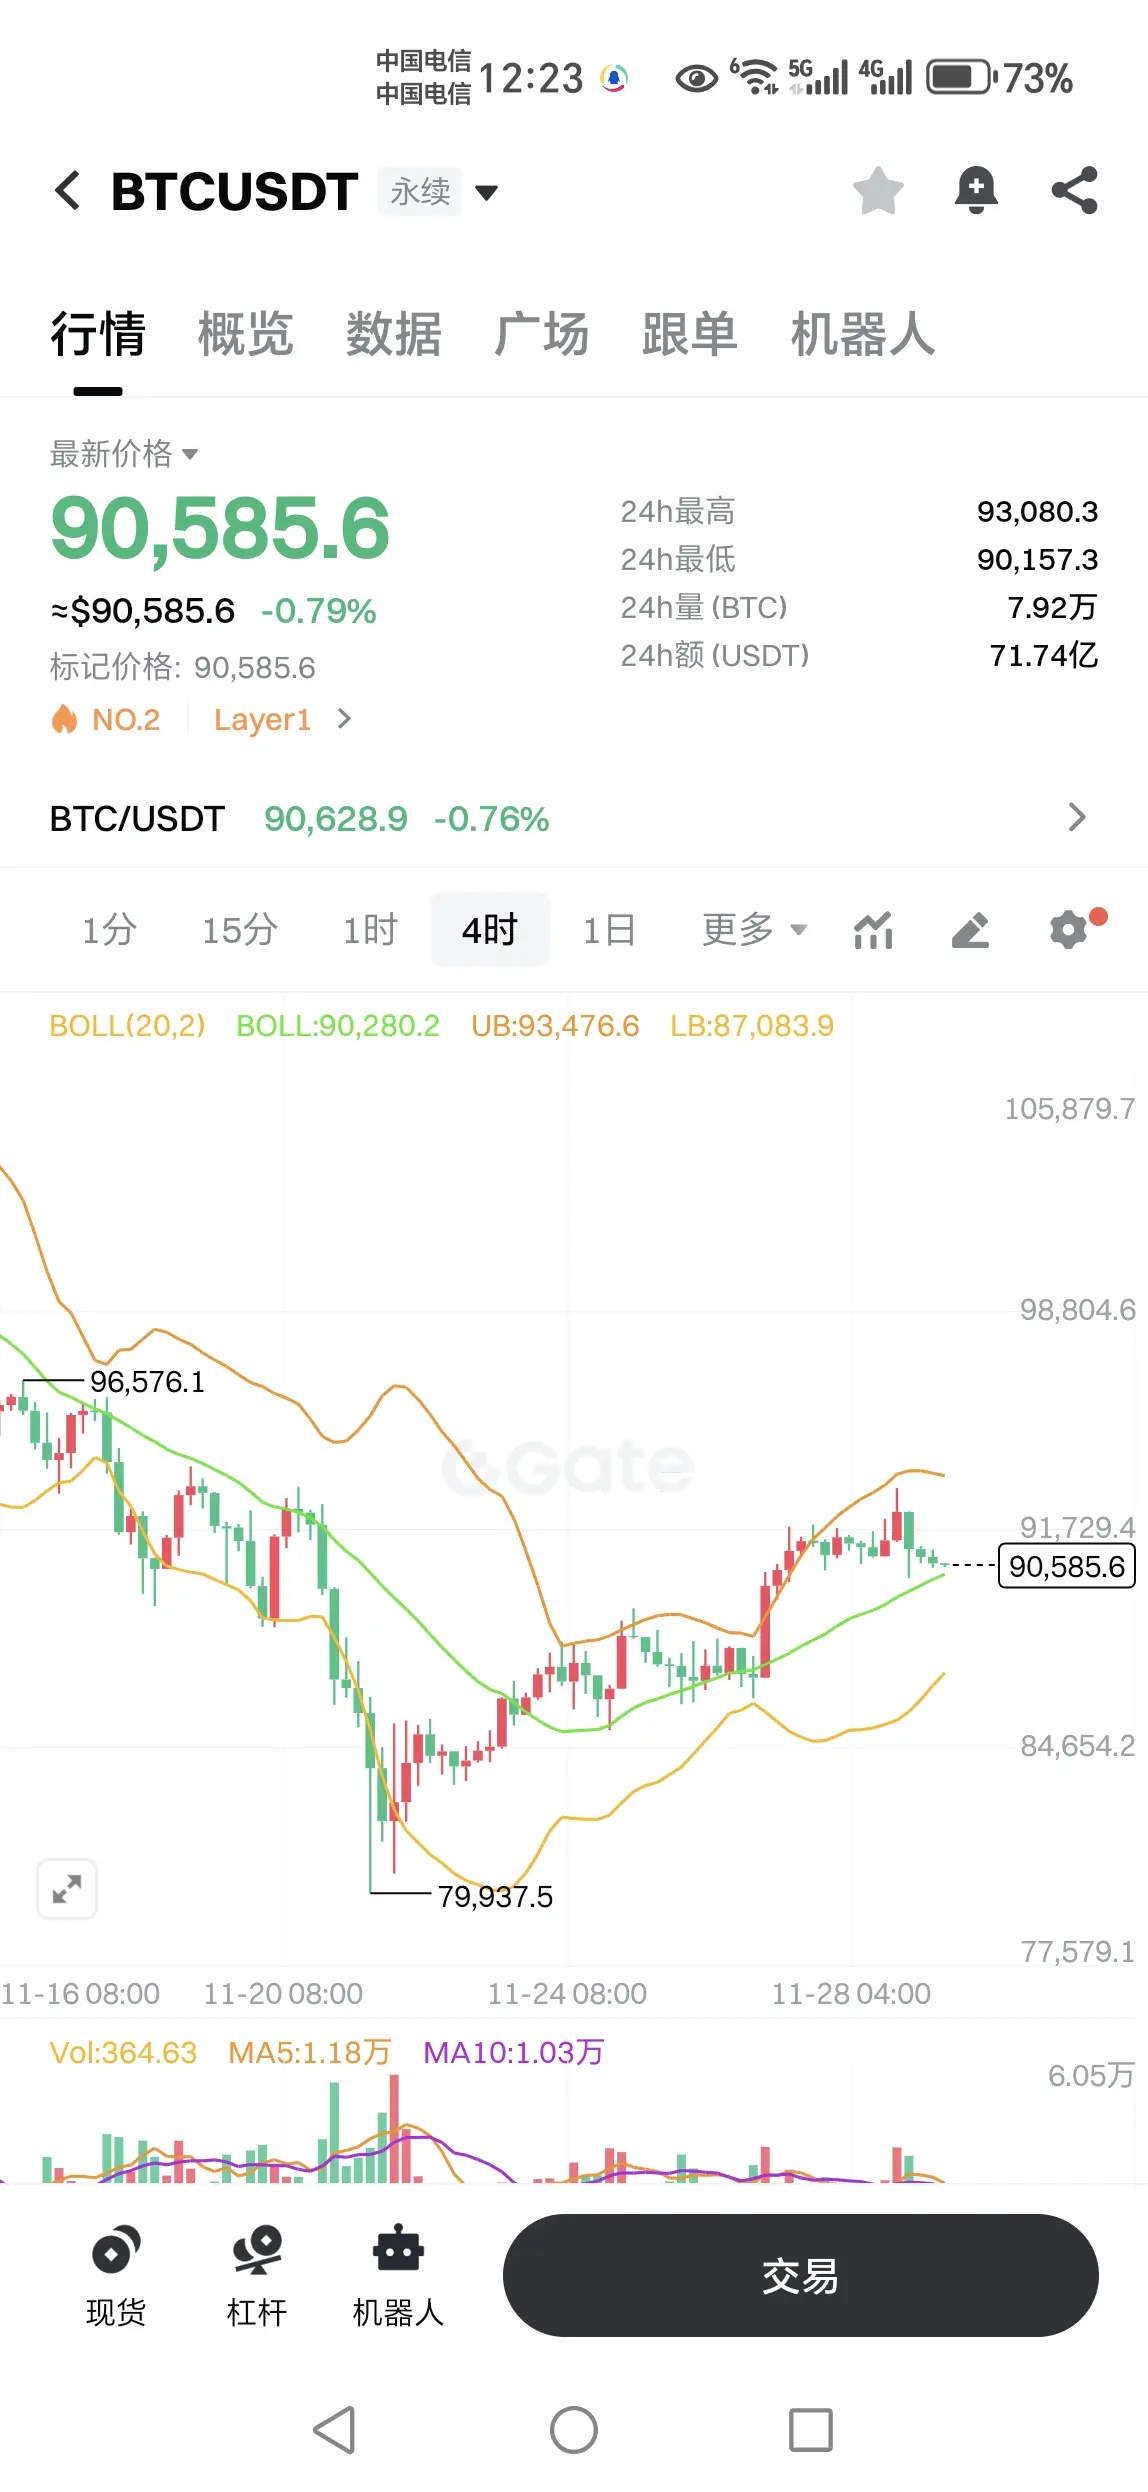Expand the 最新价格 price type dropdown
Viewport: 1148px width, 2492px height.
pyautogui.click(x=124, y=454)
